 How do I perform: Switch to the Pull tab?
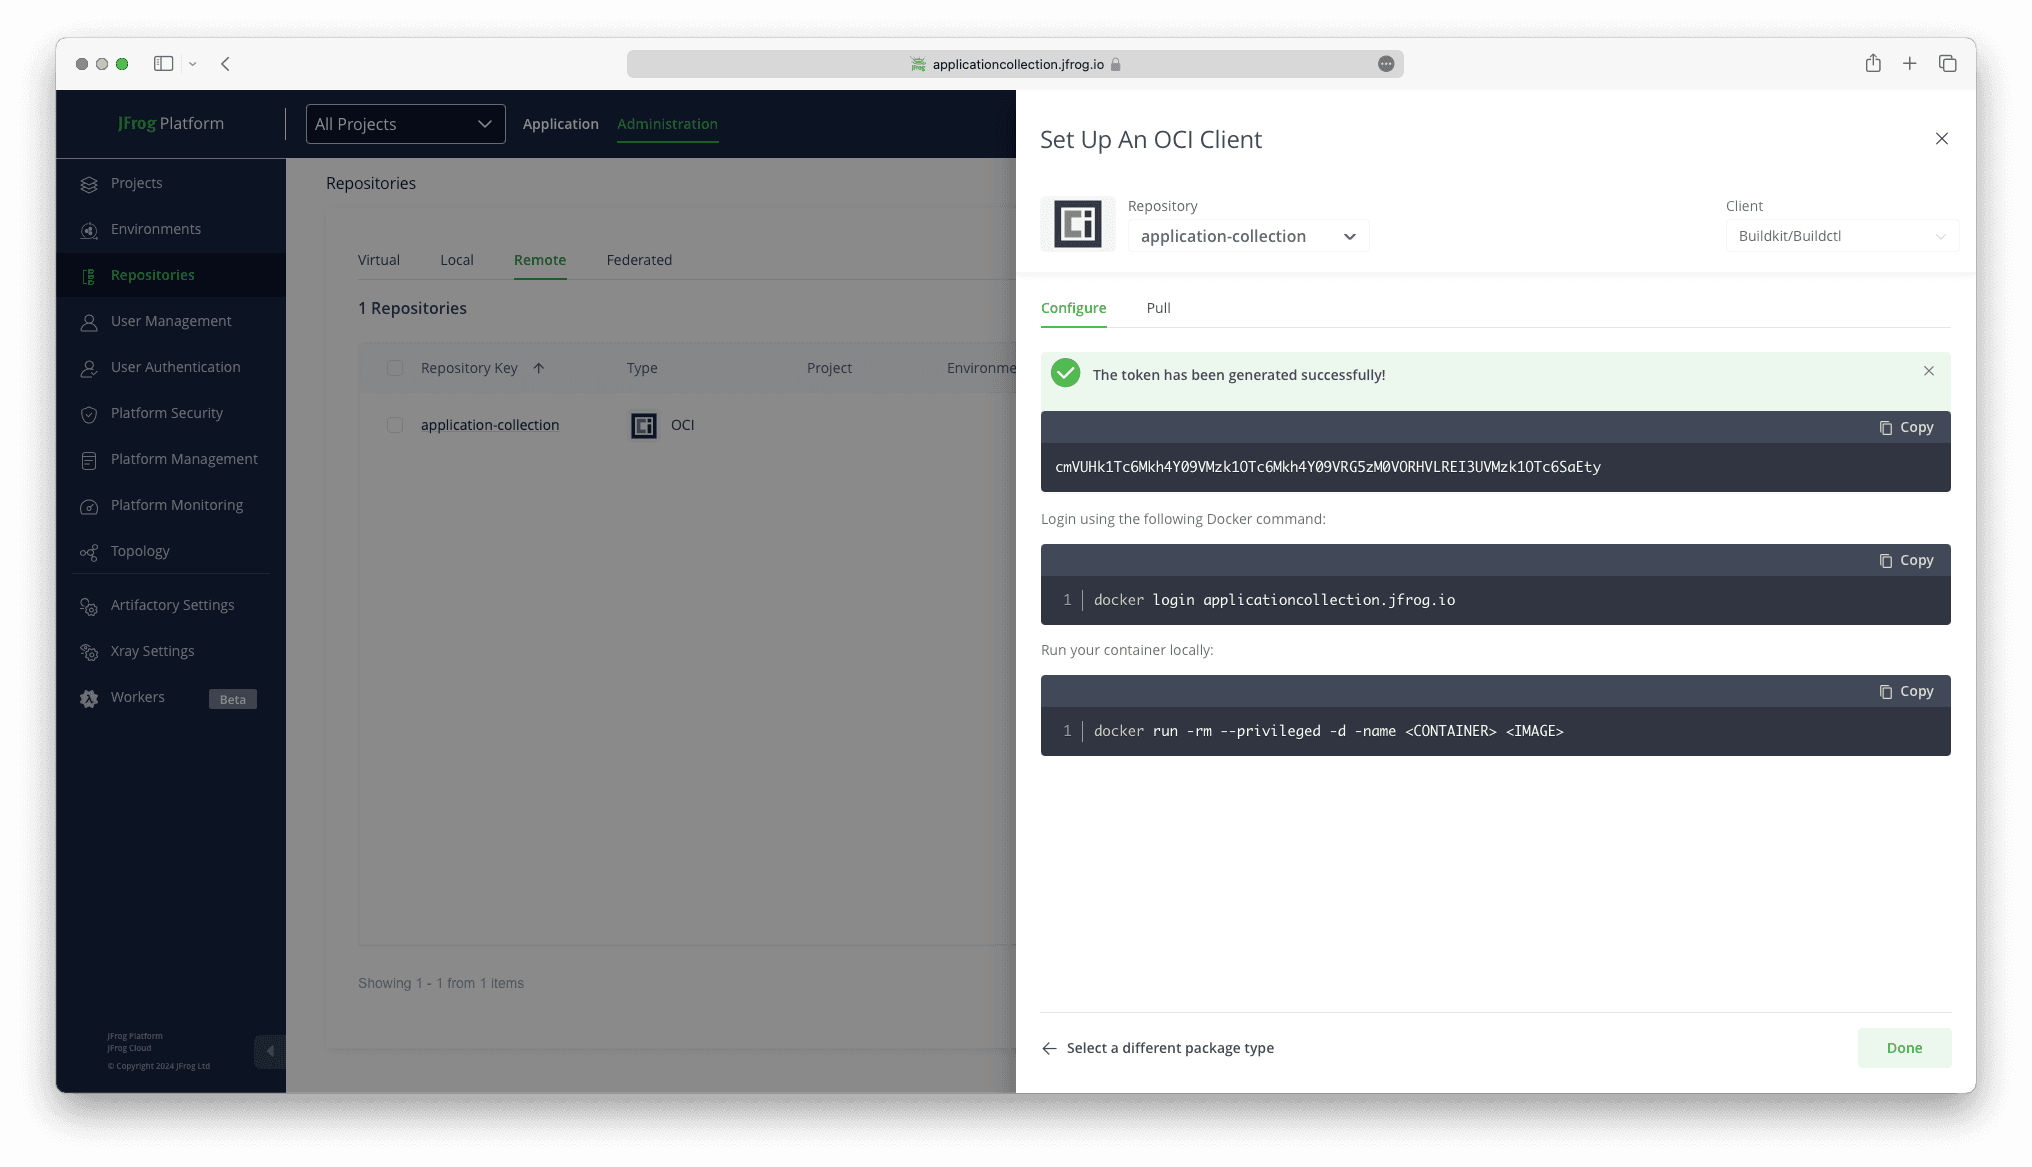[x=1158, y=308]
